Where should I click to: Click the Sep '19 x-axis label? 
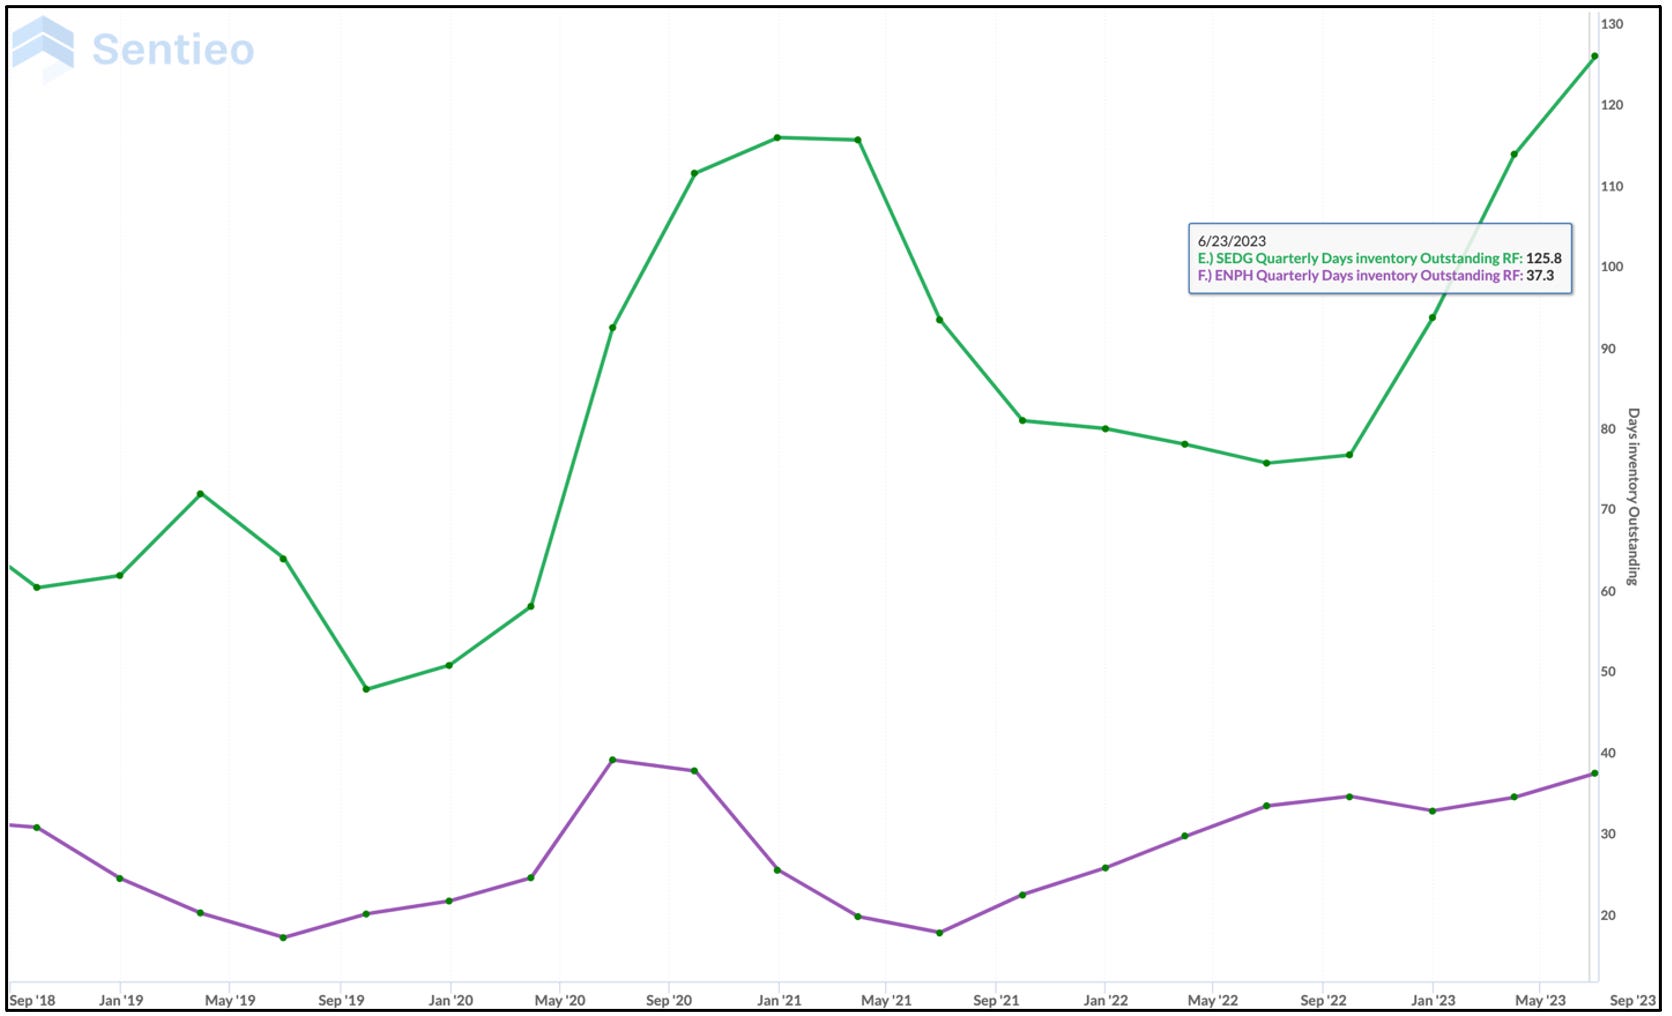click(x=341, y=1000)
